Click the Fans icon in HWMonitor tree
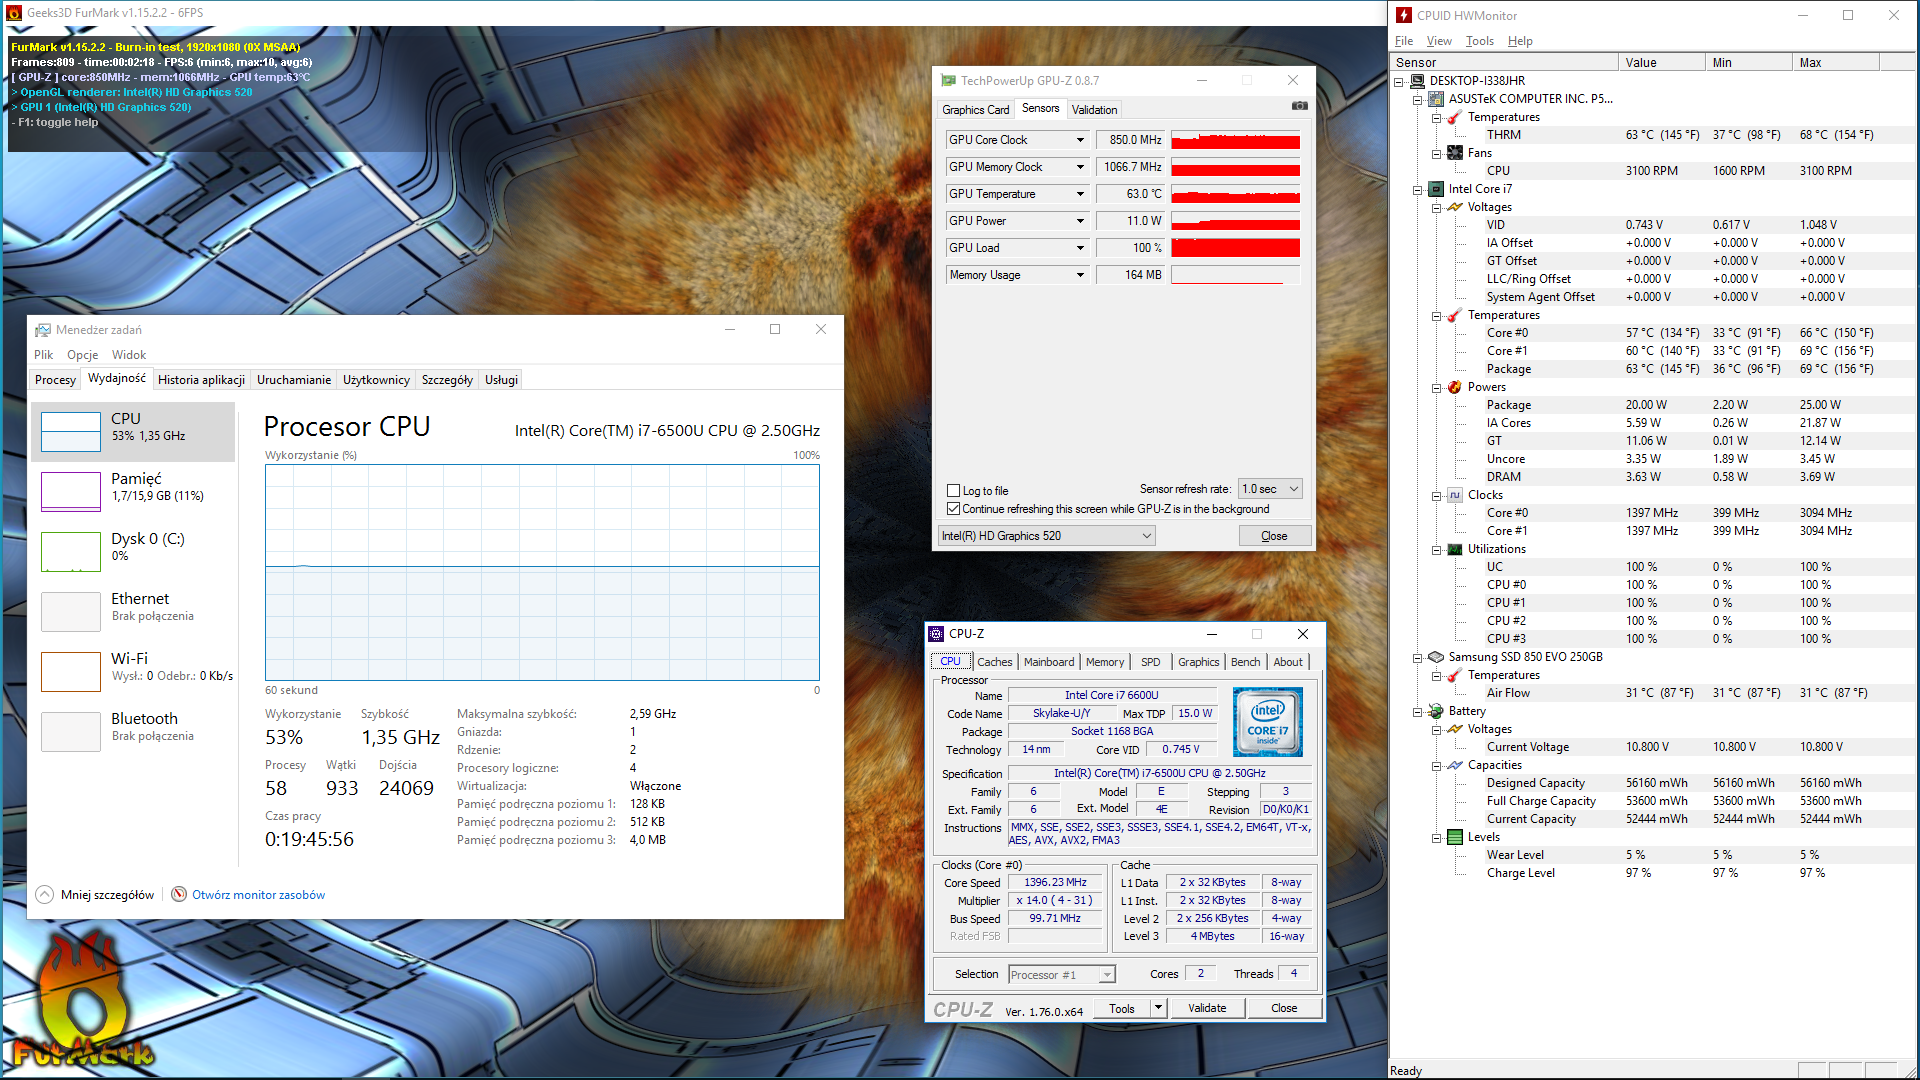Image resolution: width=1920 pixels, height=1080 pixels. tap(1455, 153)
